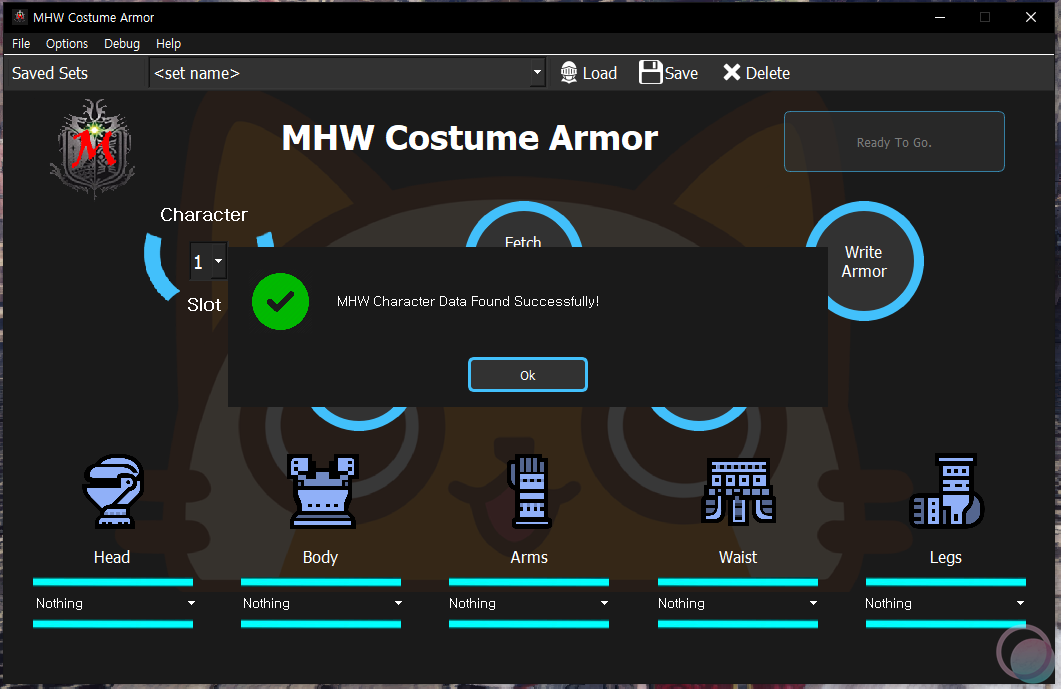This screenshot has width=1061, height=689.
Task: Click the Character label text
Action: (x=204, y=215)
